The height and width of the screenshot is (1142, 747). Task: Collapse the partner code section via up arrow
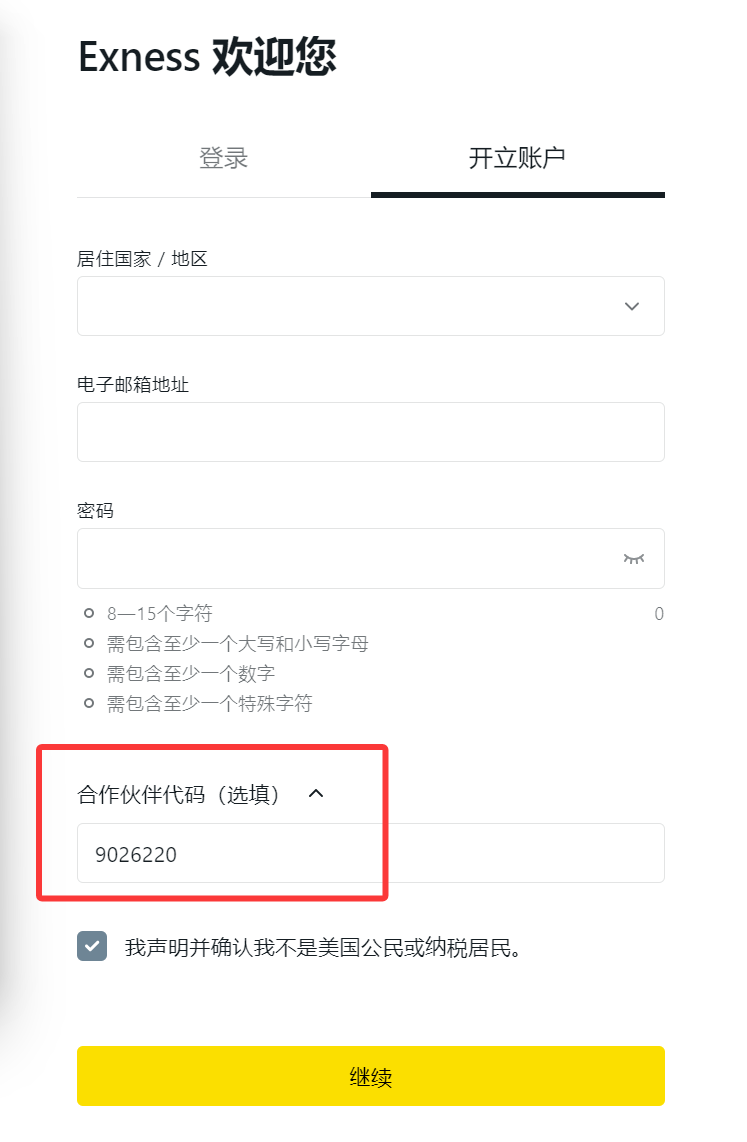pyautogui.click(x=317, y=793)
